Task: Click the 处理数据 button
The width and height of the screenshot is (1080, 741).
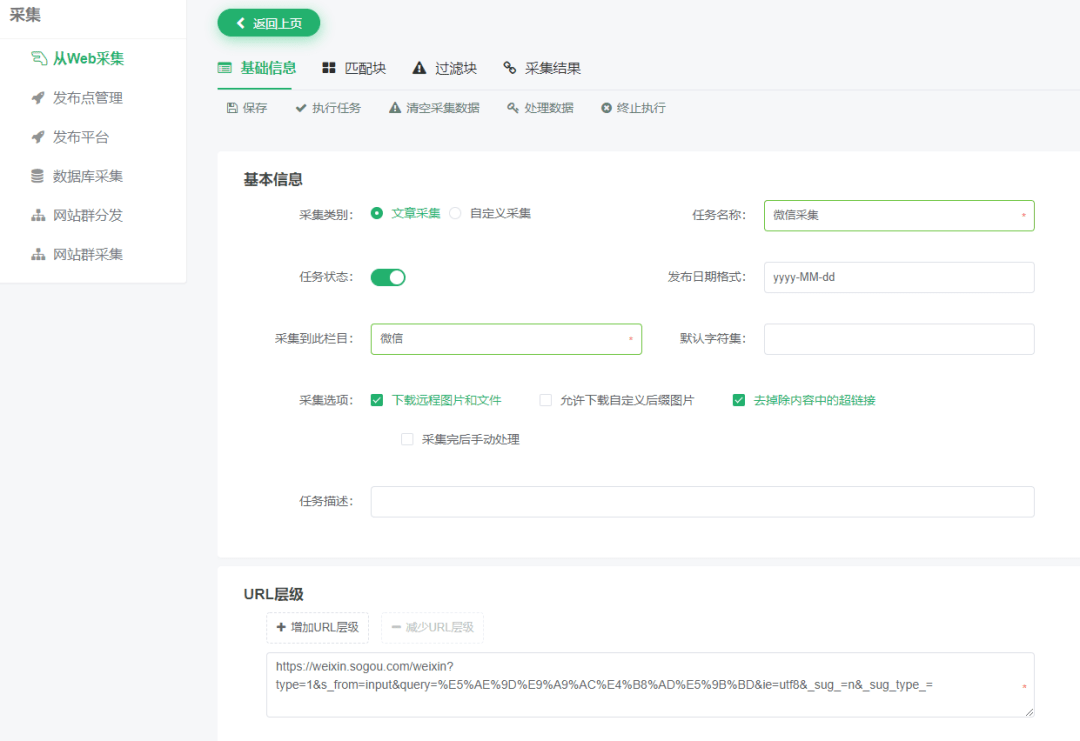Action: (x=541, y=107)
